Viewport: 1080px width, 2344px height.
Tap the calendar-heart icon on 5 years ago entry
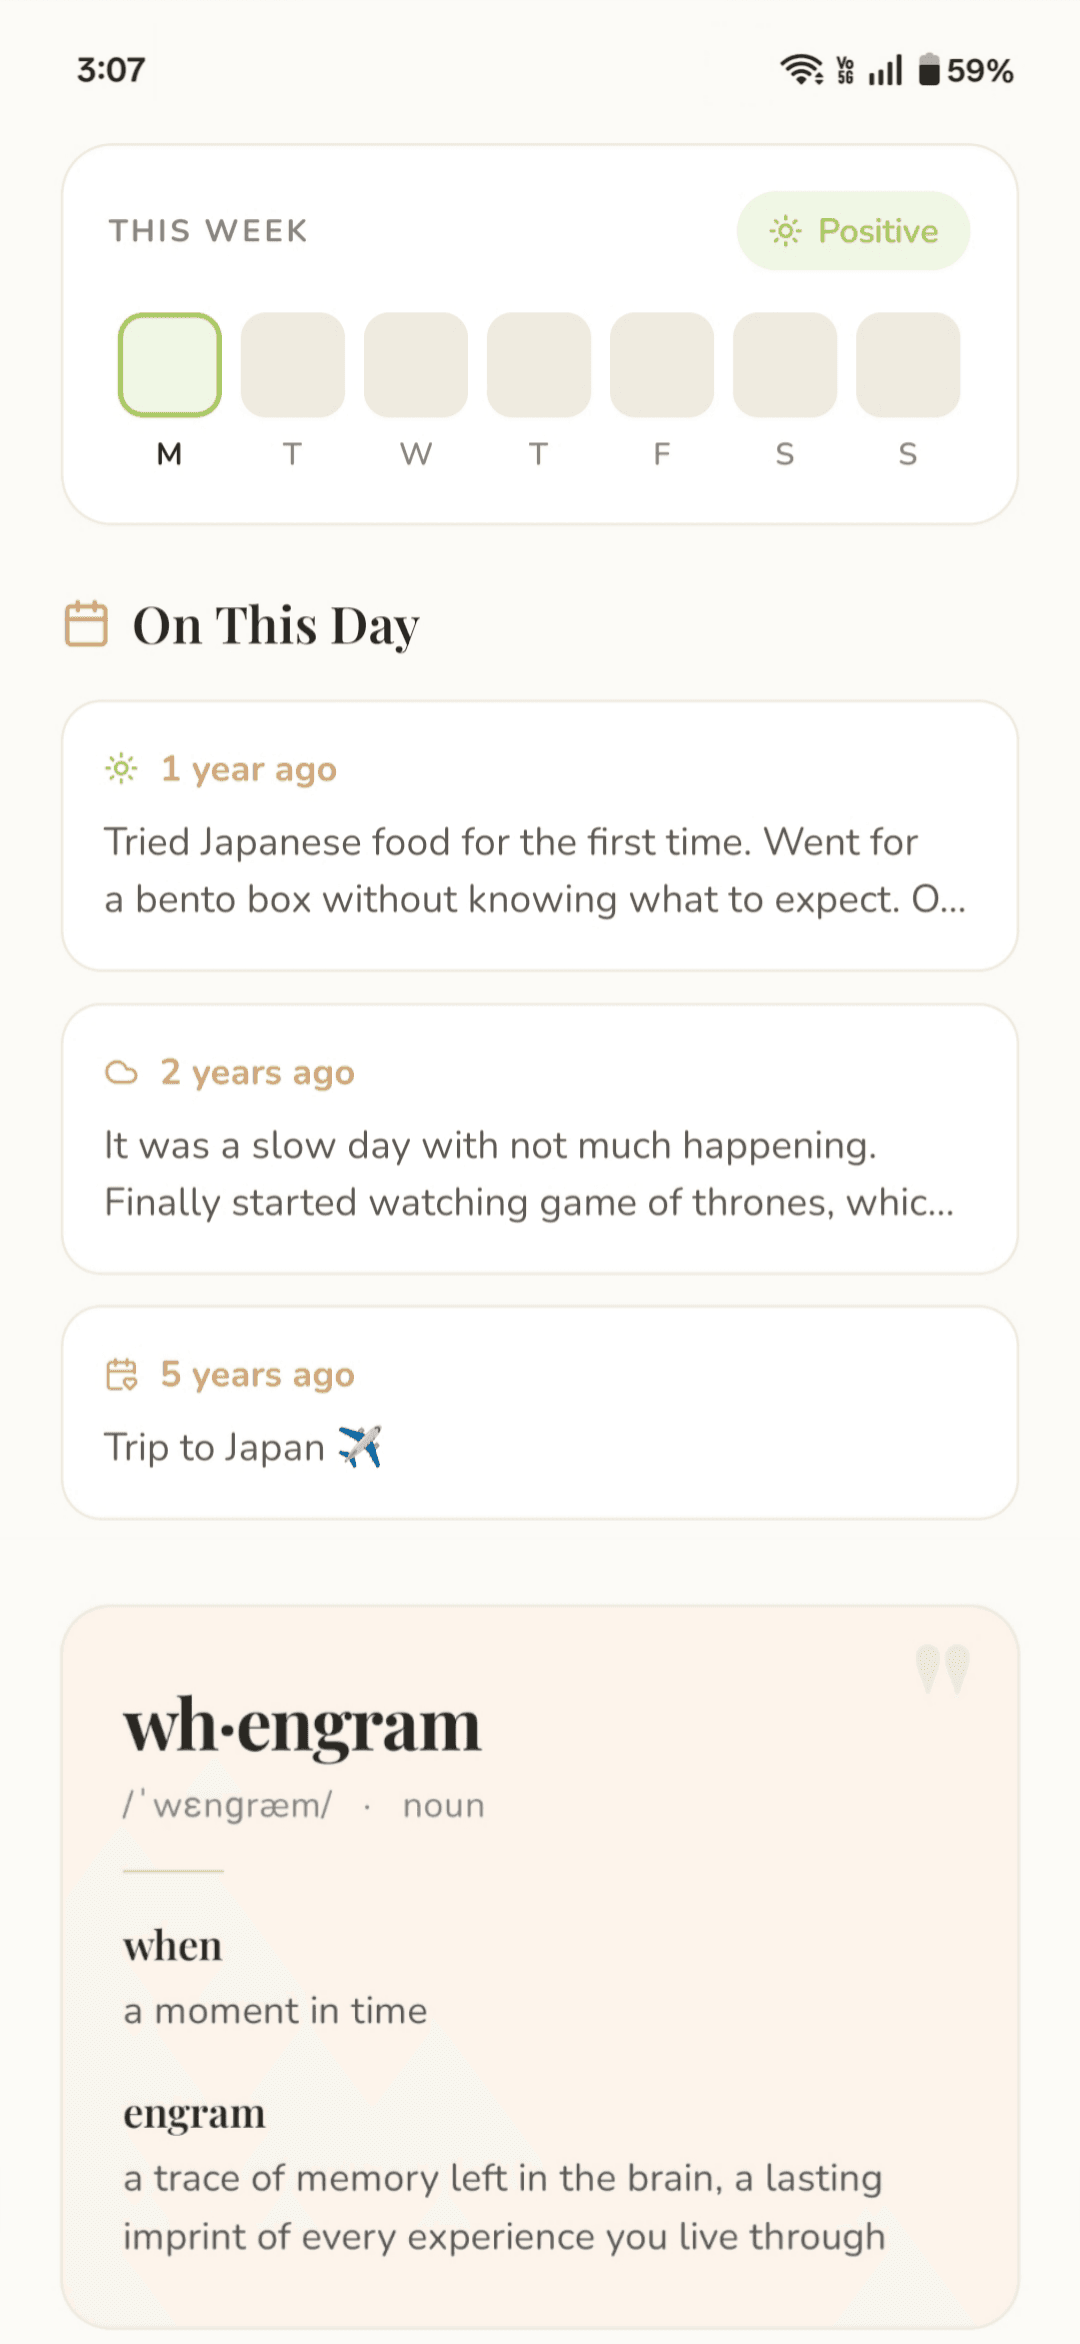pyautogui.click(x=121, y=1375)
